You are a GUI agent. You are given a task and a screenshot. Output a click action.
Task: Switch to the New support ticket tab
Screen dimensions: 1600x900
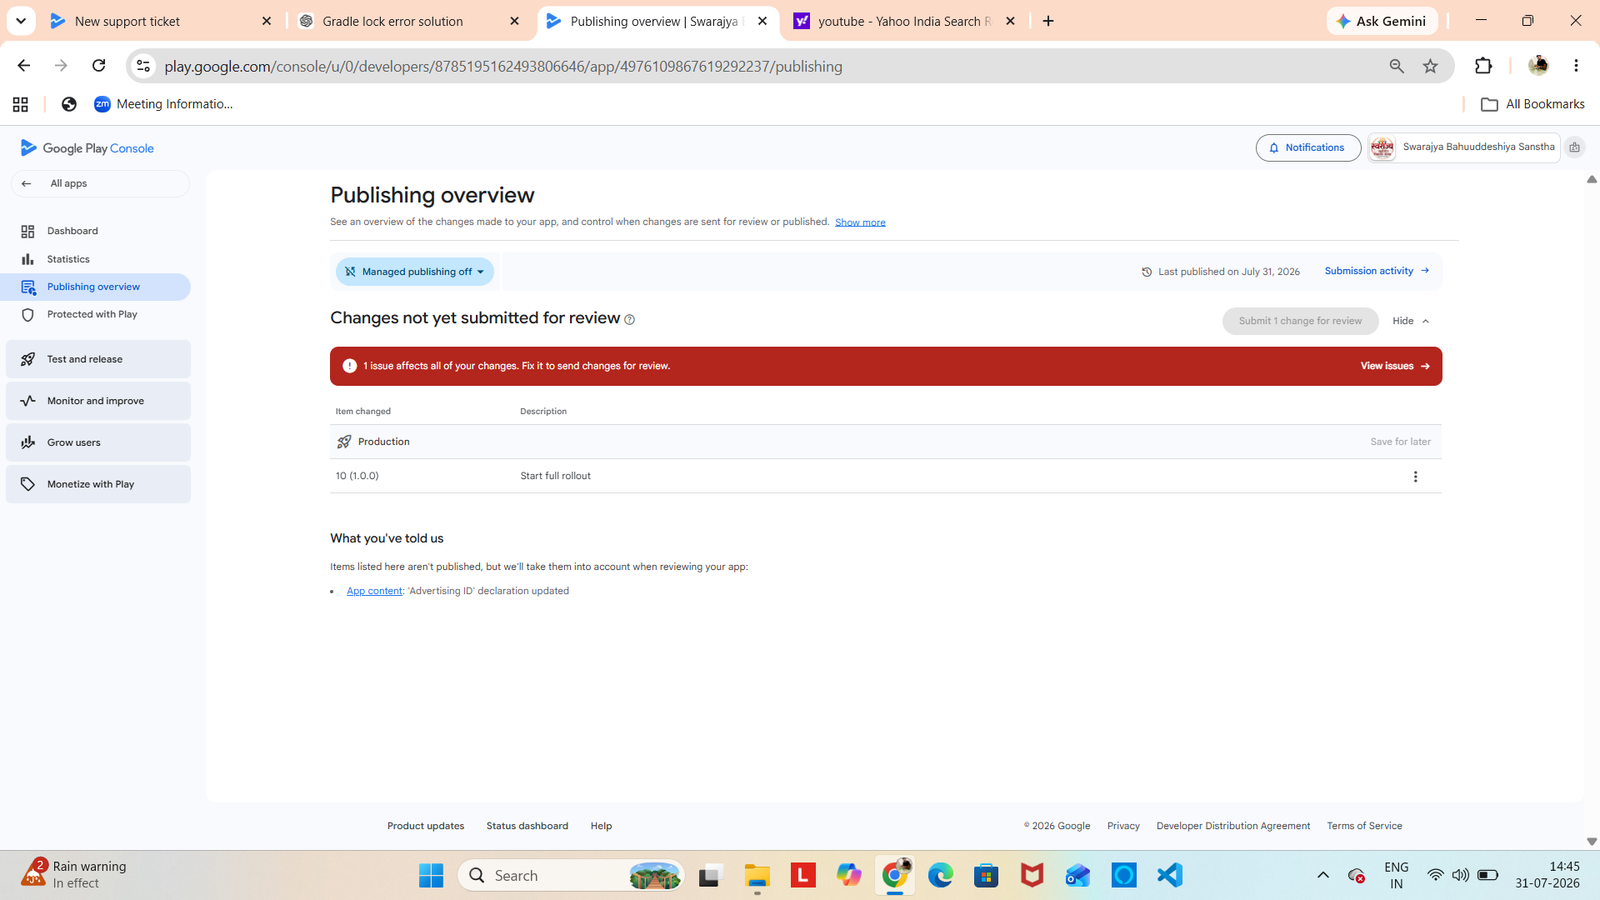pos(160,21)
